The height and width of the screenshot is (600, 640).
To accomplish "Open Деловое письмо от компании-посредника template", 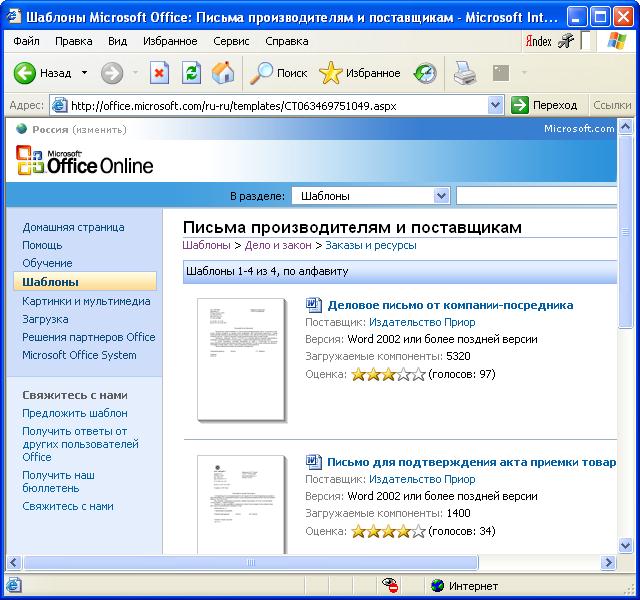I will pyautogui.click(x=450, y=305).
